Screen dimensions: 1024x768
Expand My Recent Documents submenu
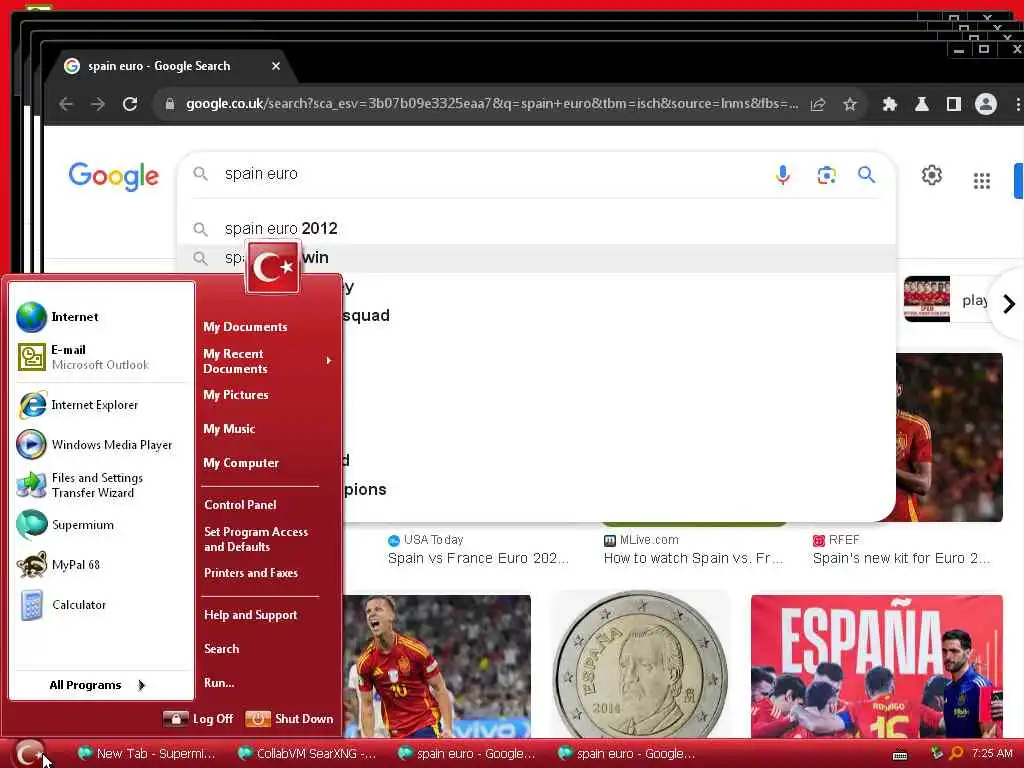(x=268, y=361)
